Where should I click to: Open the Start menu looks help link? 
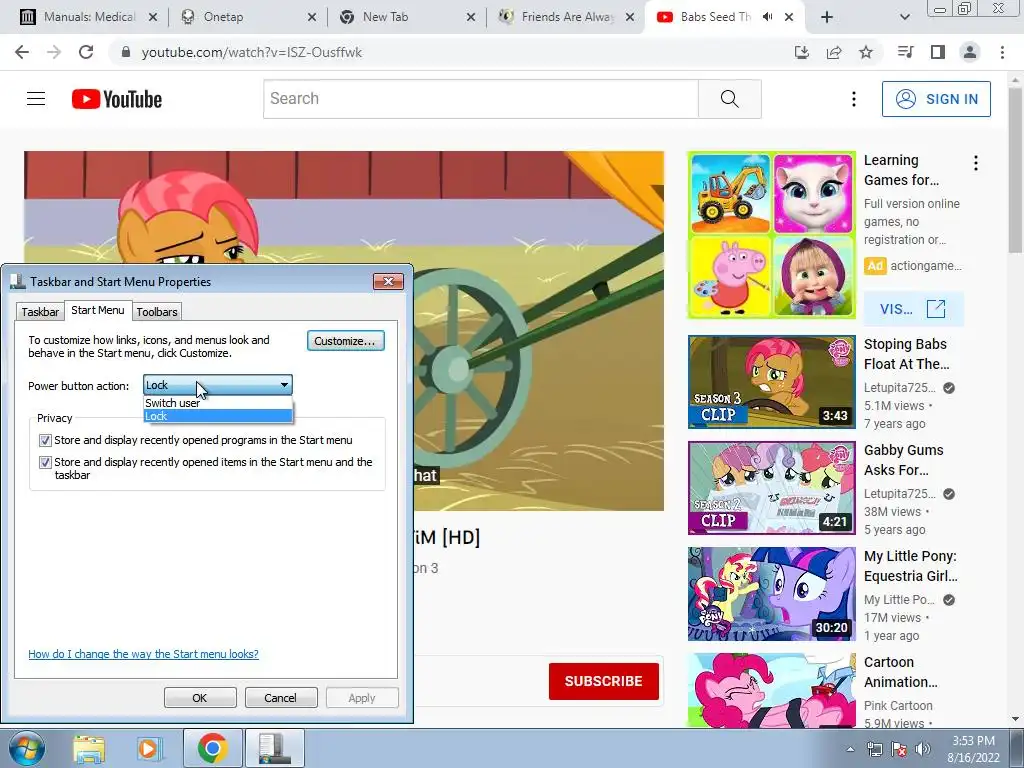coord(144,654)
